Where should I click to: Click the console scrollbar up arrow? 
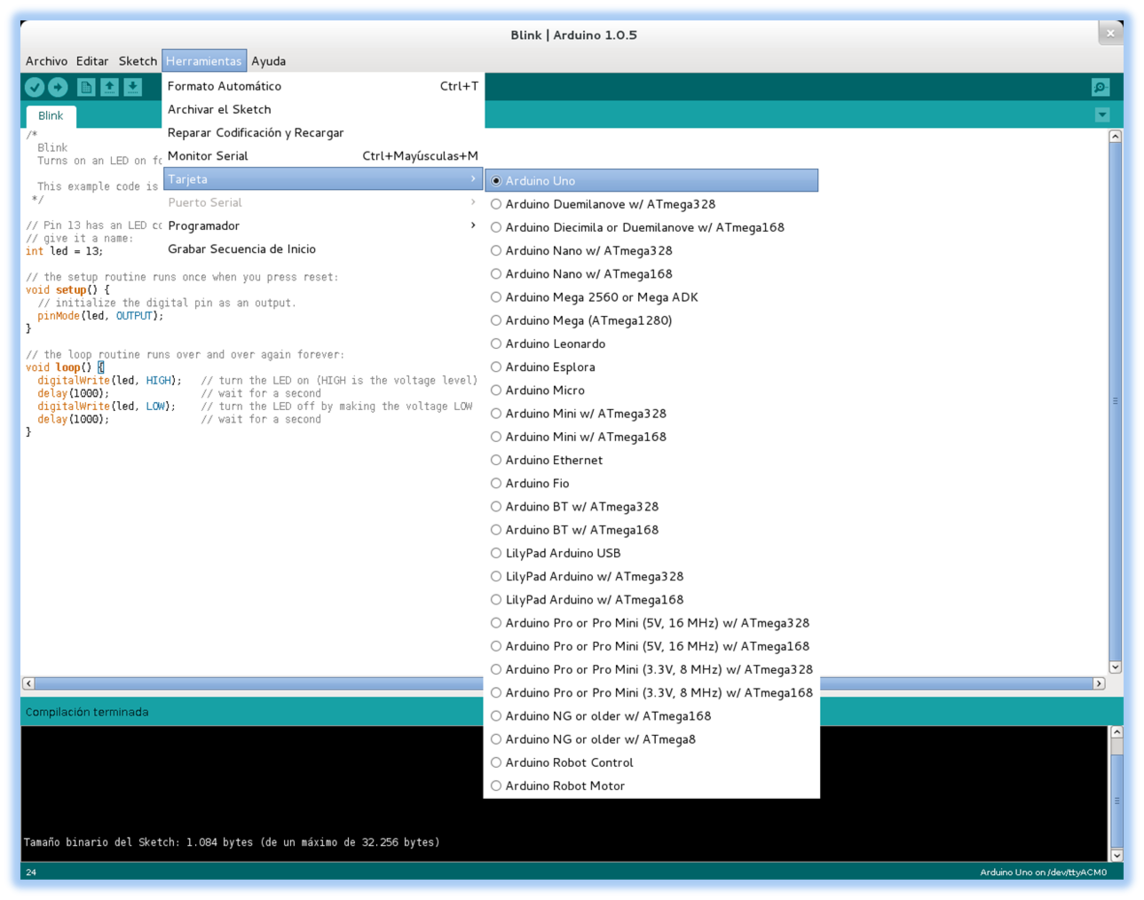click(x=1116, y=732)
